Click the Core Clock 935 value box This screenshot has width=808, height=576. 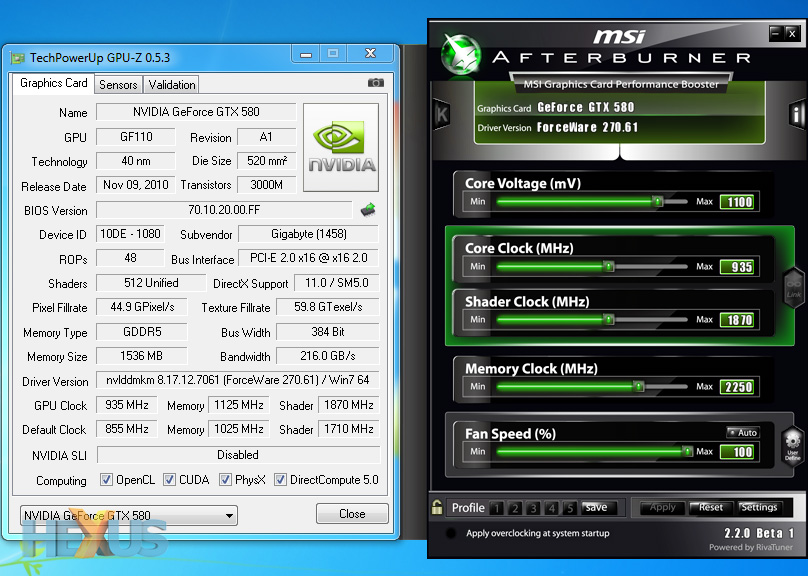pyautogui.click(x=737, y=267)
